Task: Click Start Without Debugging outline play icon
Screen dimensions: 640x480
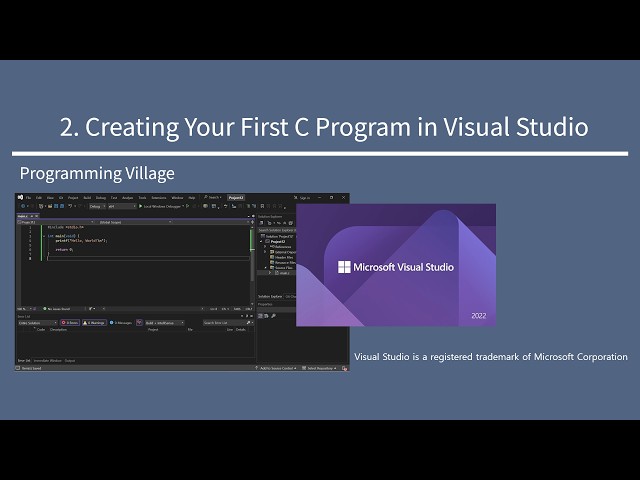Action: pyautogui.click(x=187, y=207)
